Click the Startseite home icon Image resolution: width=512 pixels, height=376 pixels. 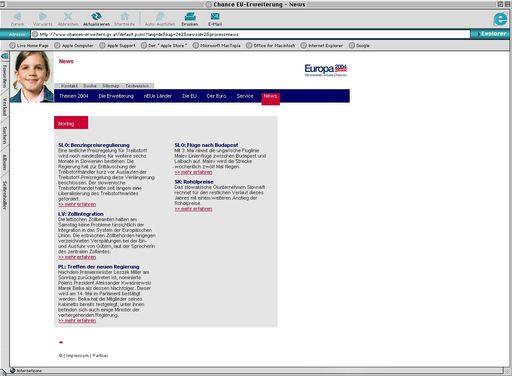click(x=125, y=16)
